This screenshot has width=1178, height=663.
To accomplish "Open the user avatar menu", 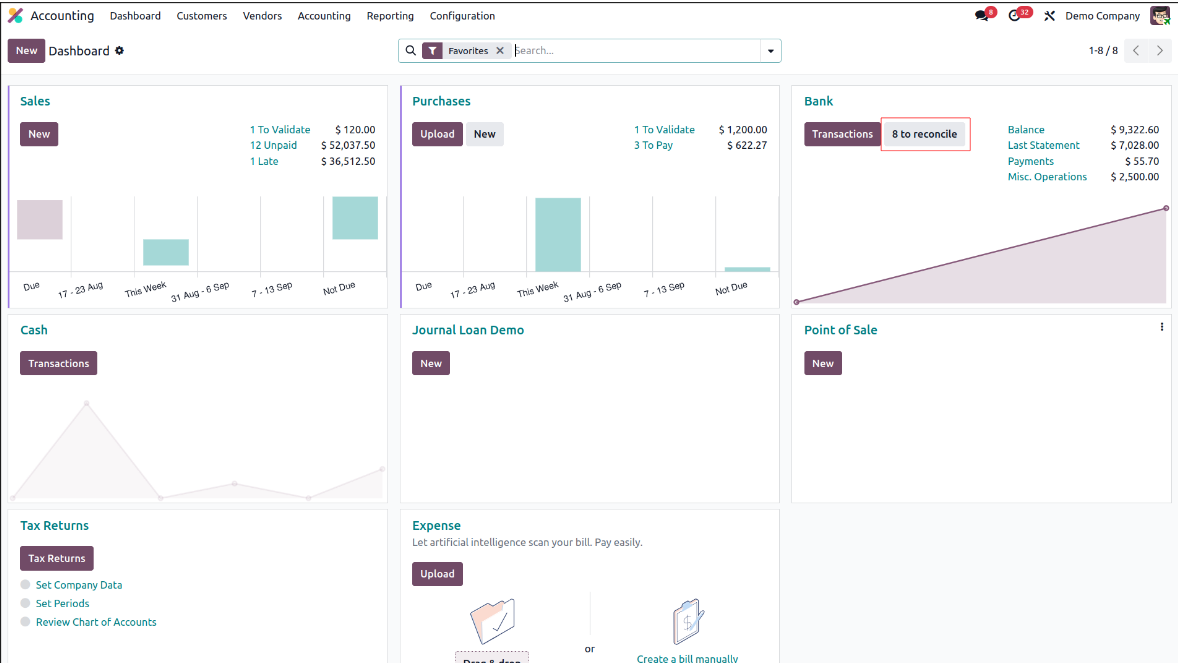I will point(1159,16).
